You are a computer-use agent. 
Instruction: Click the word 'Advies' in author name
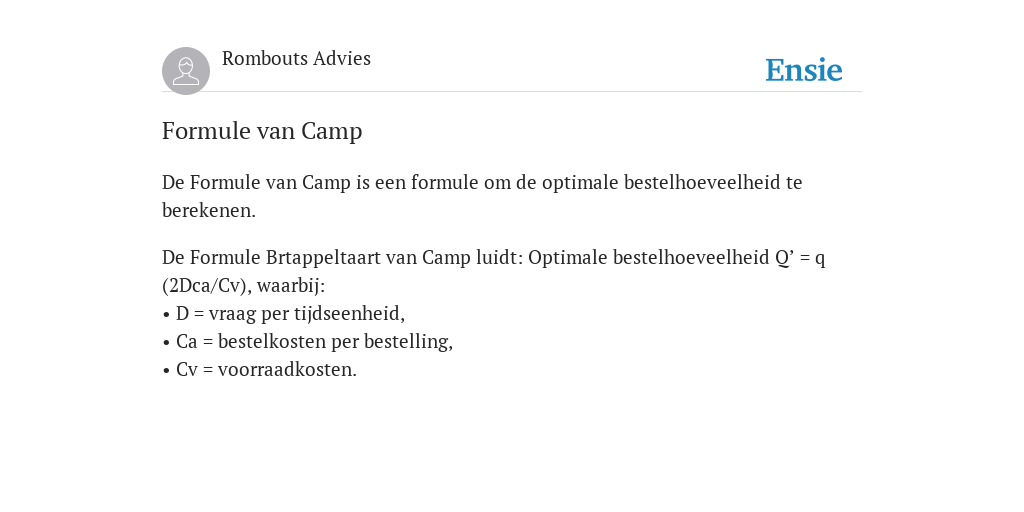coord(342,58)
